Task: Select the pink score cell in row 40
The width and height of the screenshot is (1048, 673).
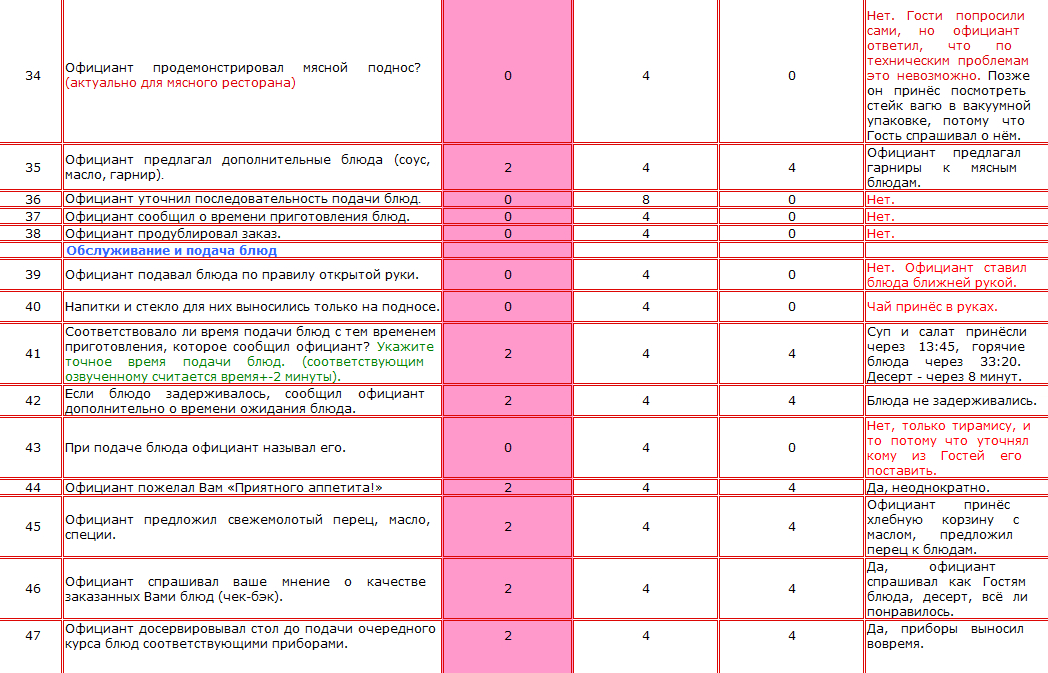Action: (x=507, y=307)
